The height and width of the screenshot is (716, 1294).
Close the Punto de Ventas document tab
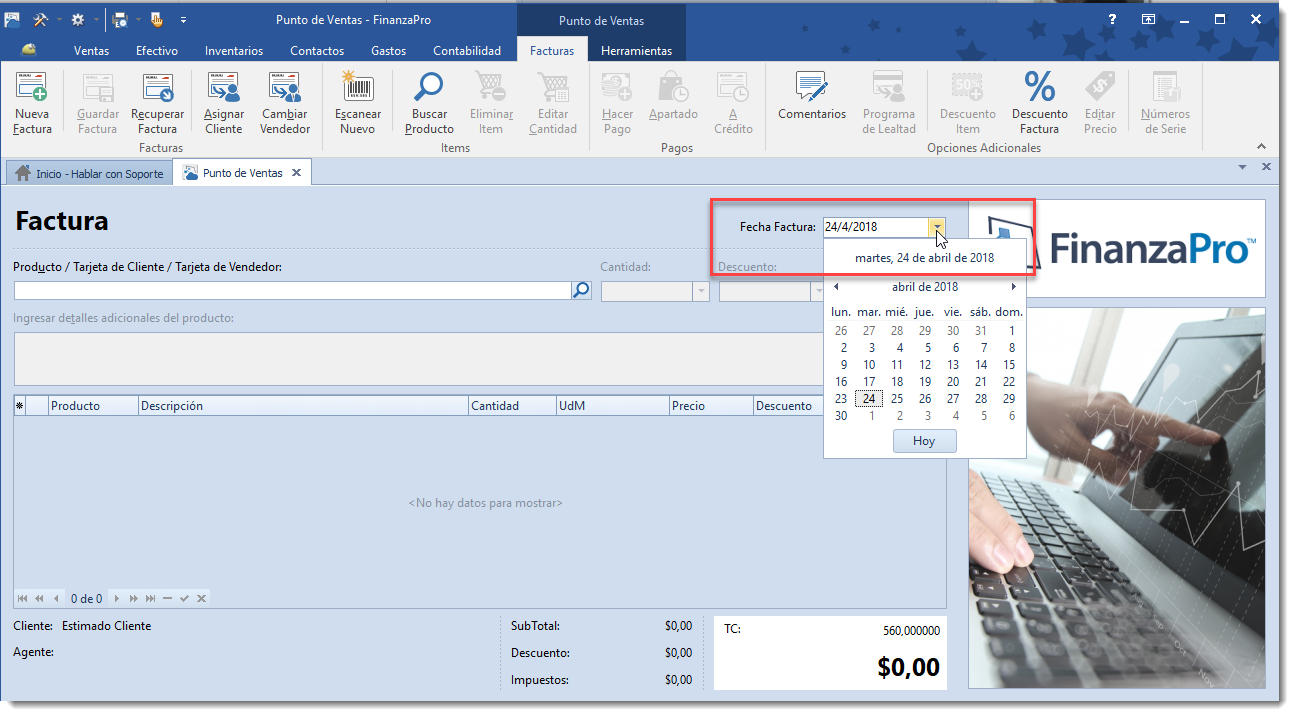tap(296, 173)
